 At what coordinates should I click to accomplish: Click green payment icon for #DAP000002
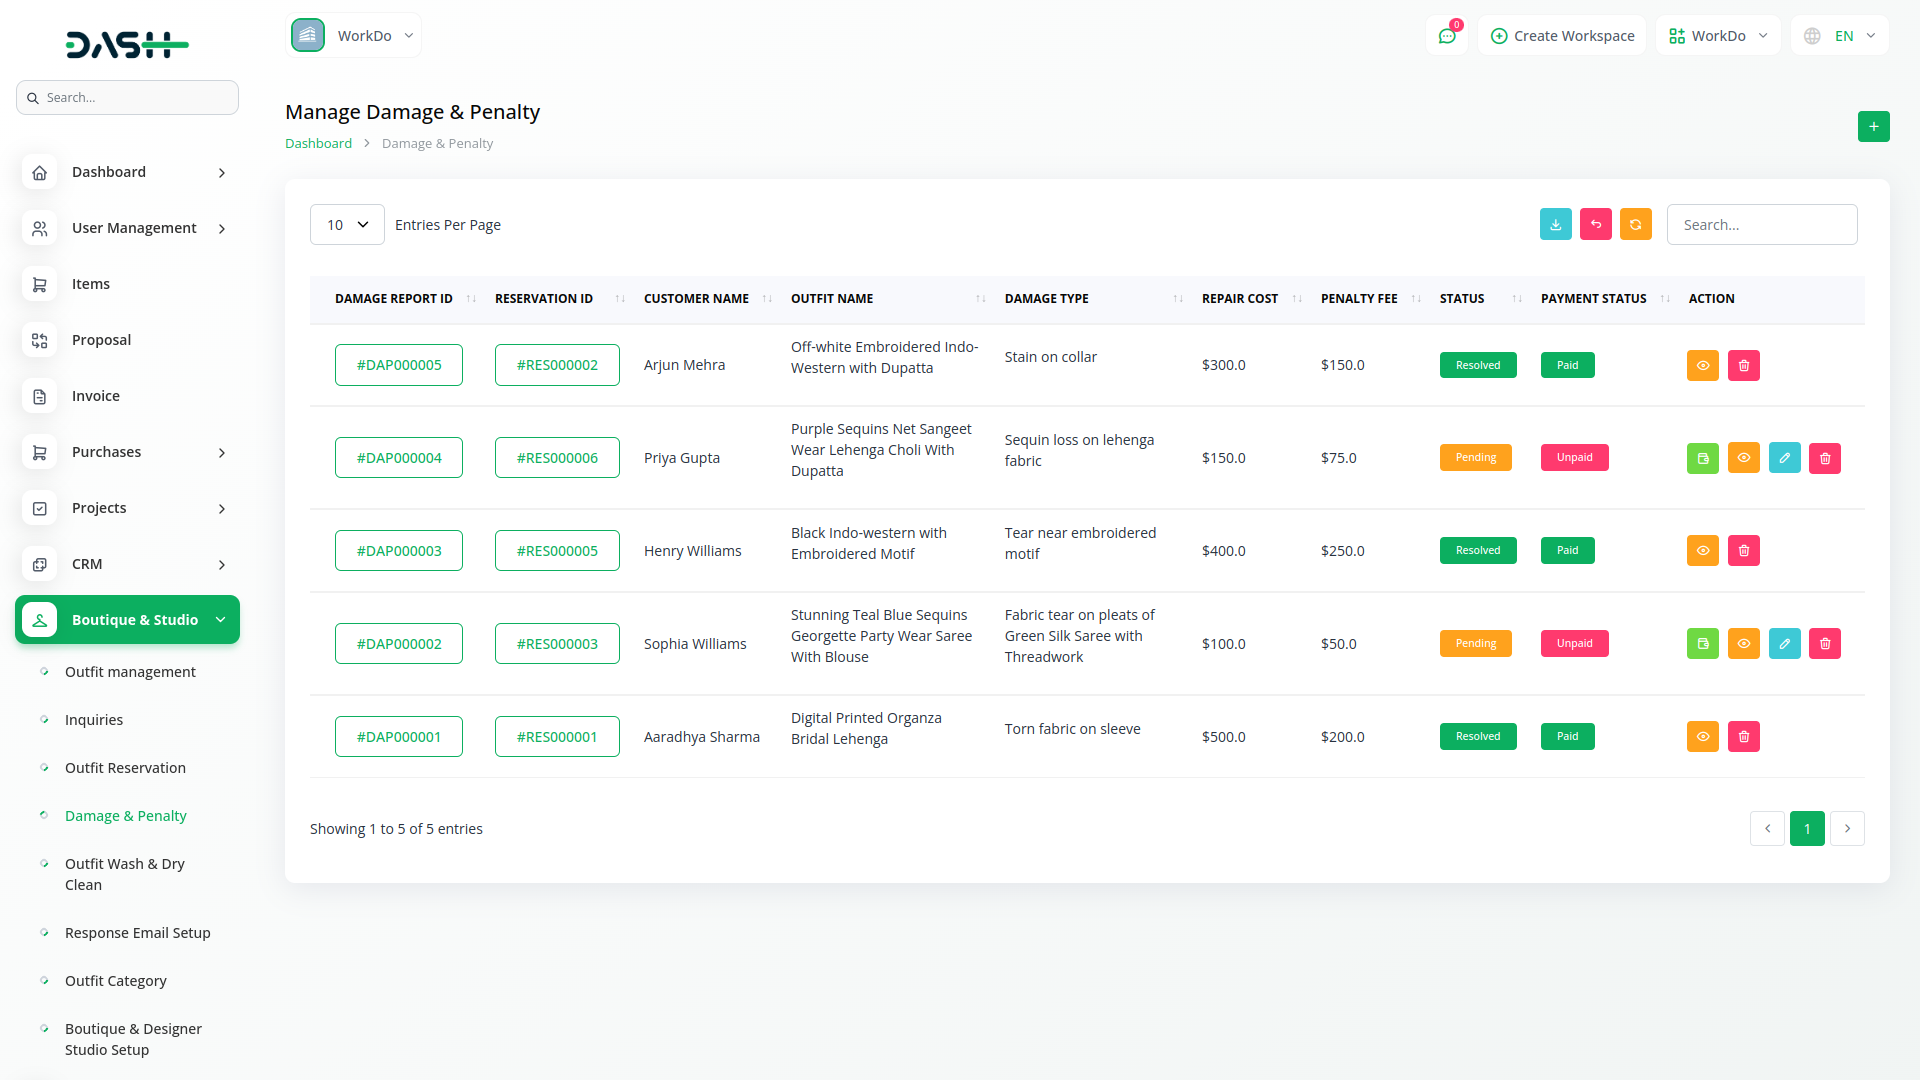click(x=1702, y=644)
